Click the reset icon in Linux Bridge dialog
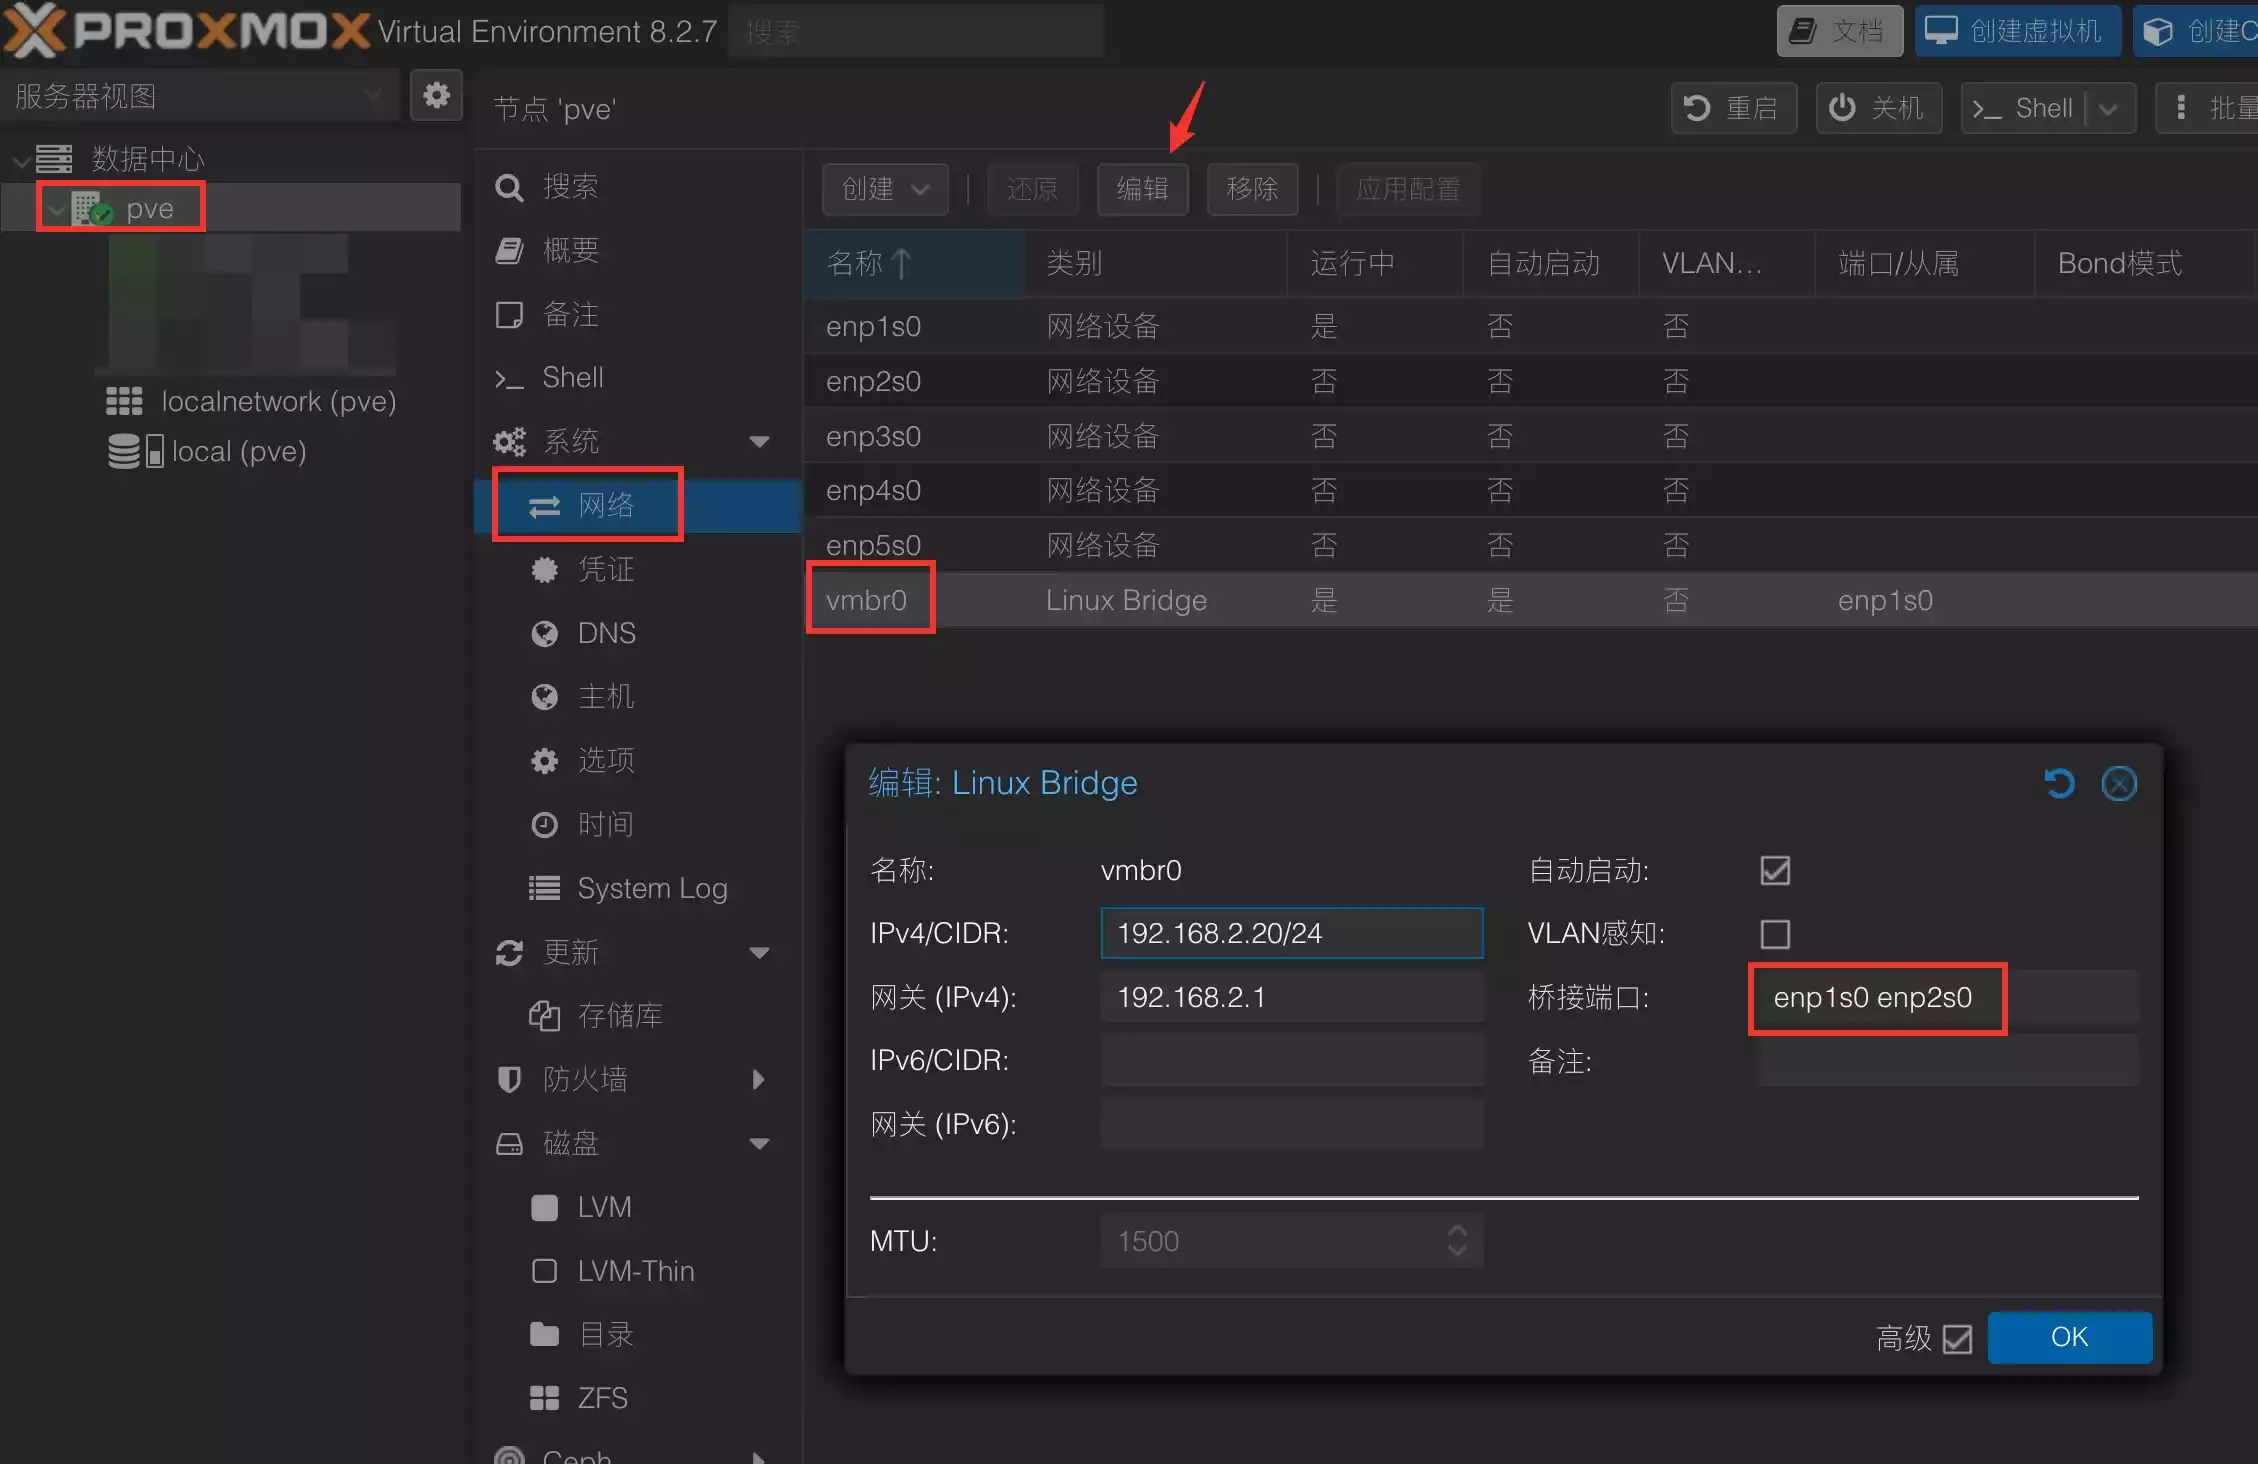Image resolution: width=2258 pixels, height=1464 pixels. tap(2058, 783)
